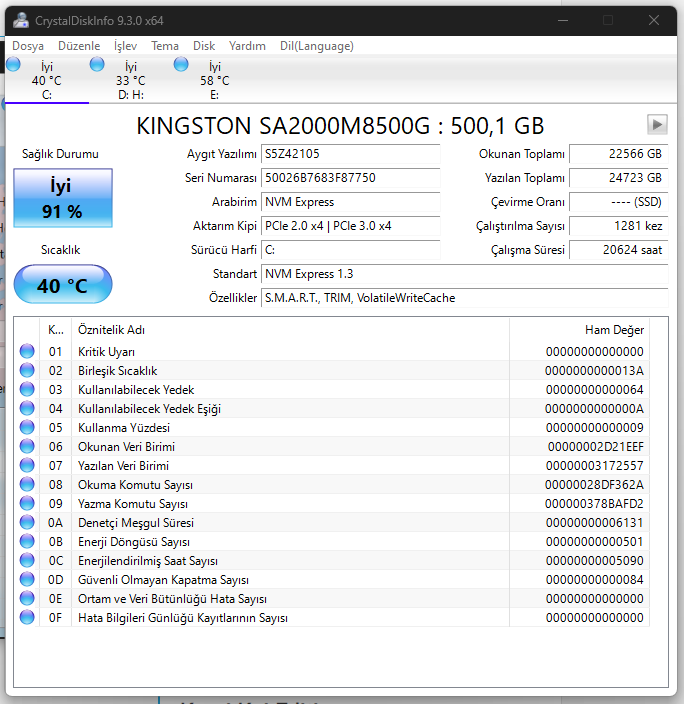This screenshot has width=684, height=704.
Task: Open the Düzenle menu
Action: 79,46
